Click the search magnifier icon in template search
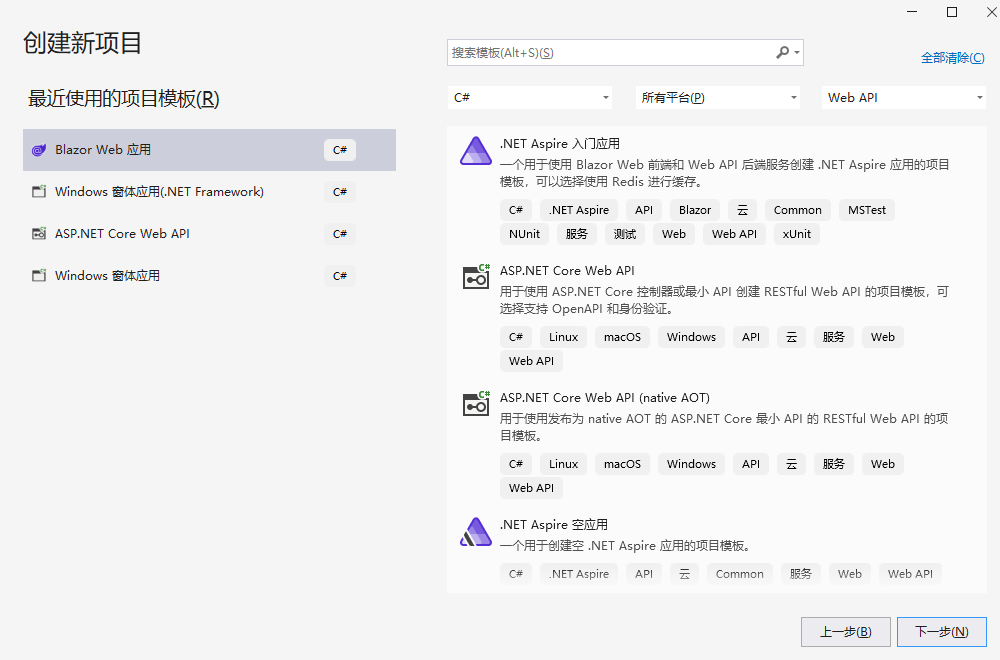 pos(782,52)
